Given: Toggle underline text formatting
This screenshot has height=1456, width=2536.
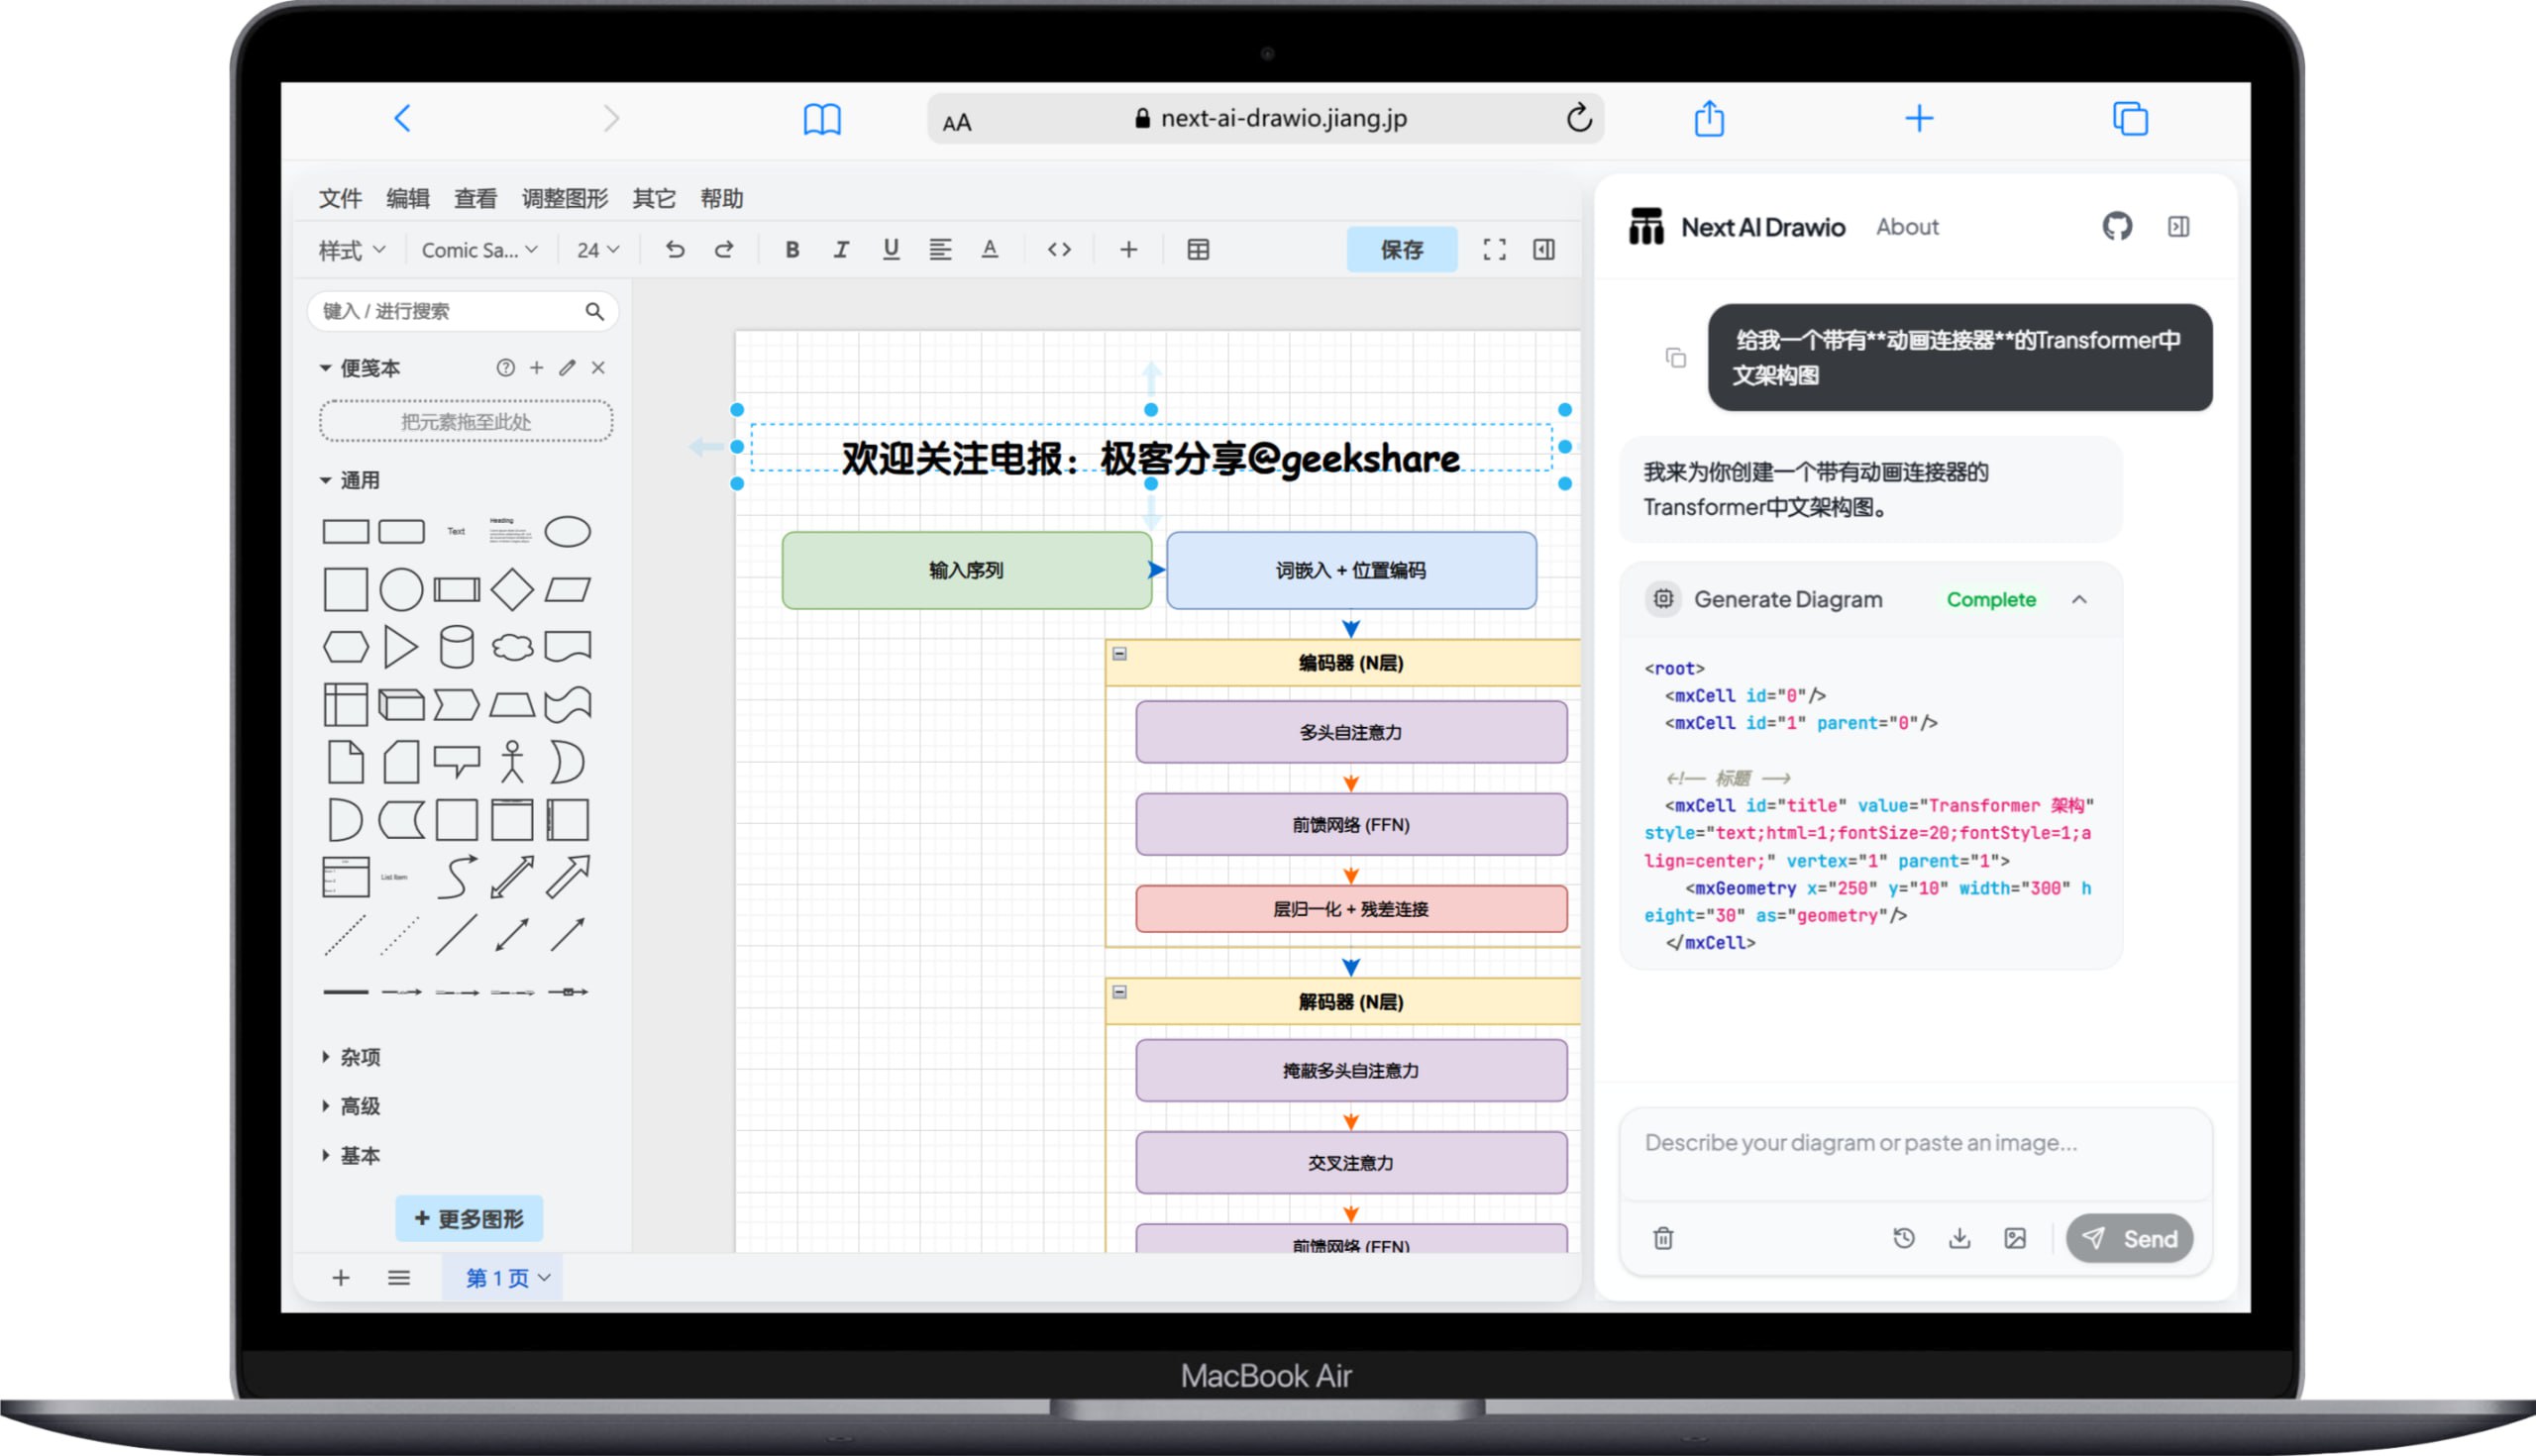Looking at the screenshot, I should tap(890, 249).
